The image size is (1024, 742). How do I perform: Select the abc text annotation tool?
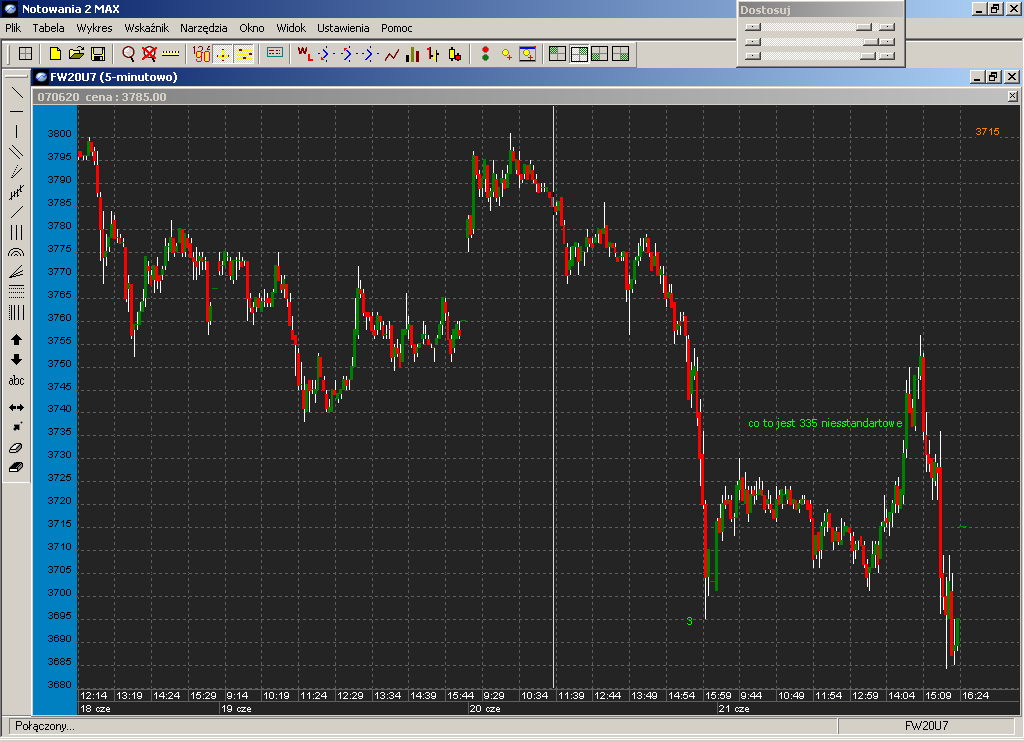point(16,381)
